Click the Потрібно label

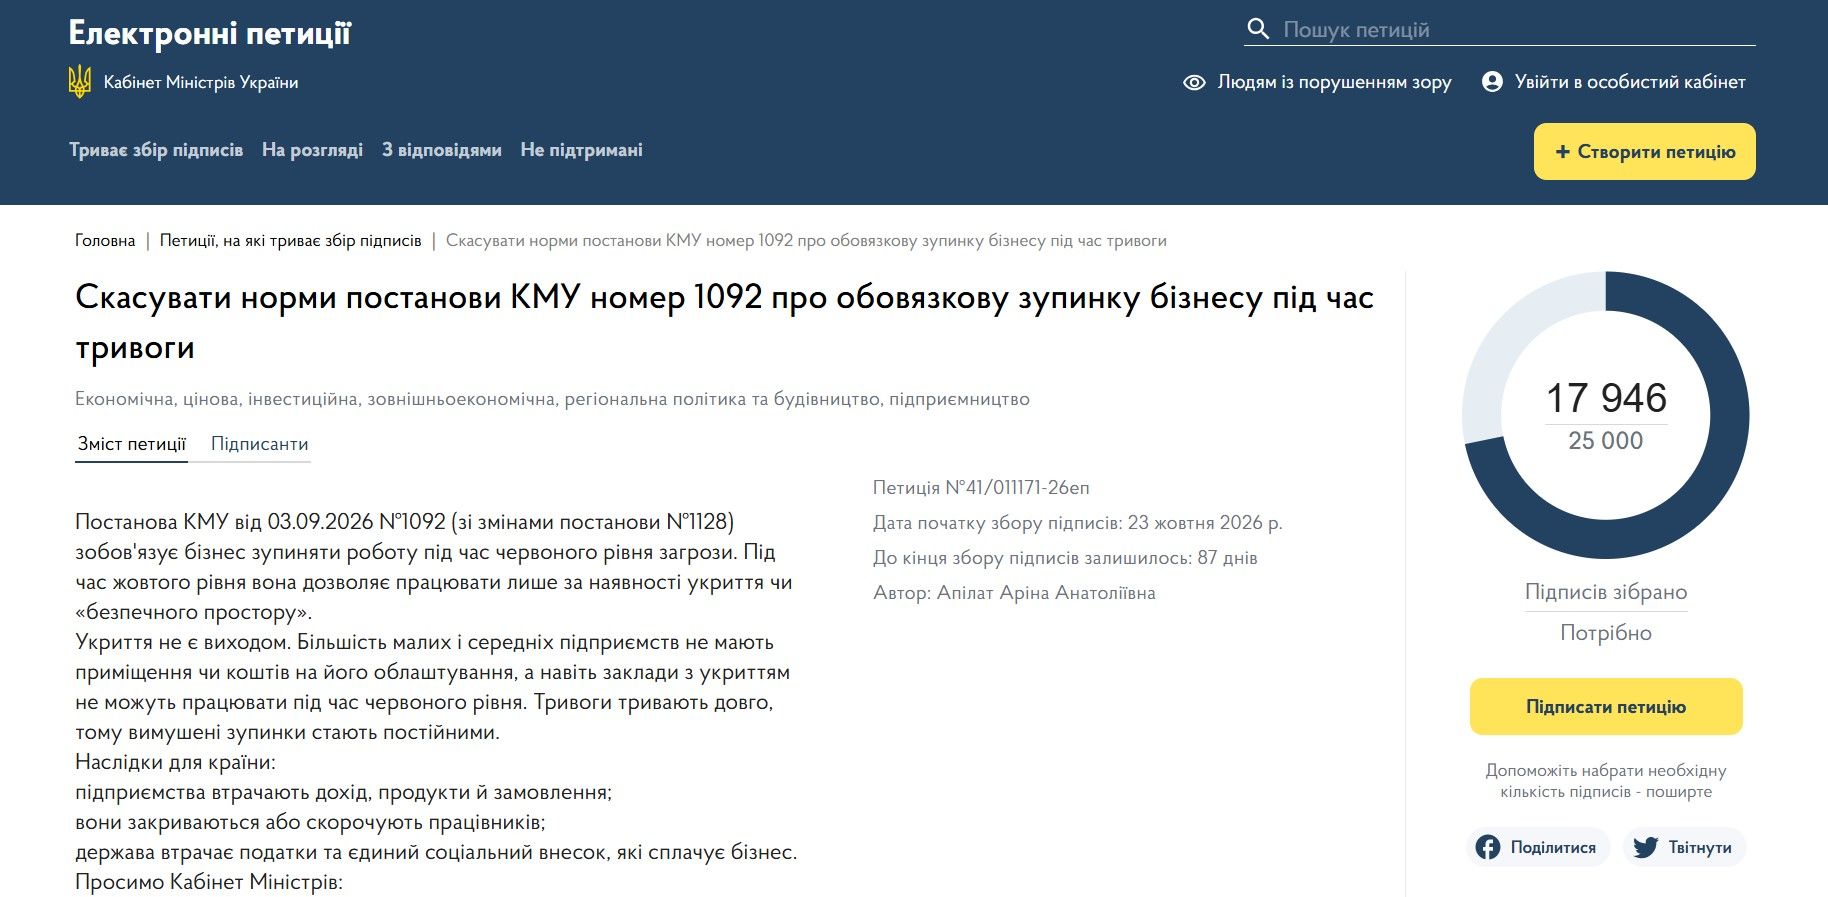[1606, 633]
